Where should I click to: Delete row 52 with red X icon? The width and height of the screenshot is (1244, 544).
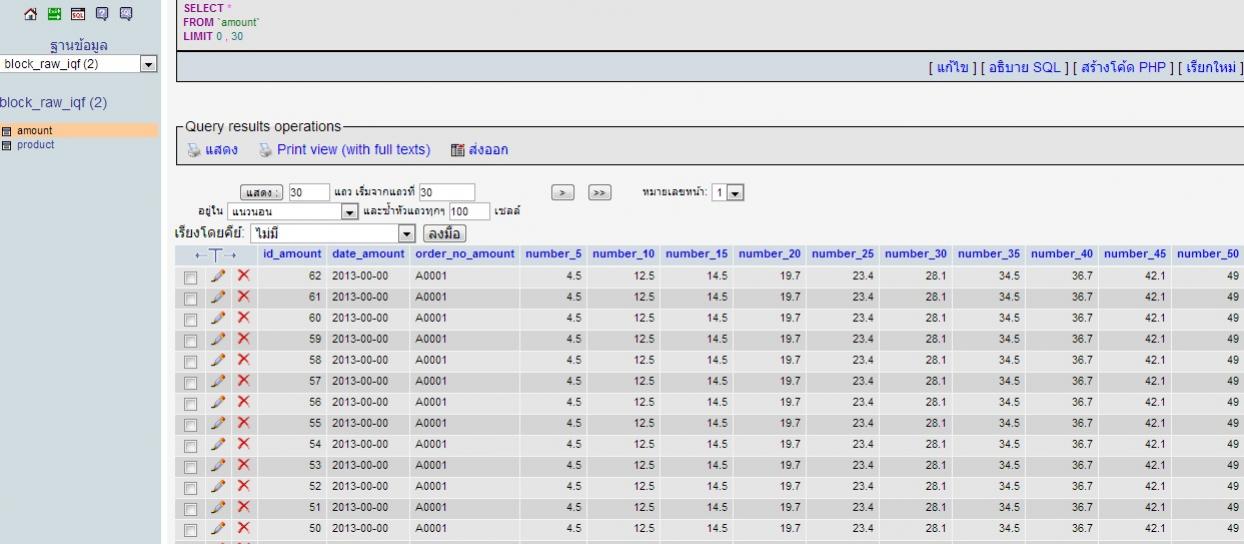pyautogui.click(x=242, y=486)
